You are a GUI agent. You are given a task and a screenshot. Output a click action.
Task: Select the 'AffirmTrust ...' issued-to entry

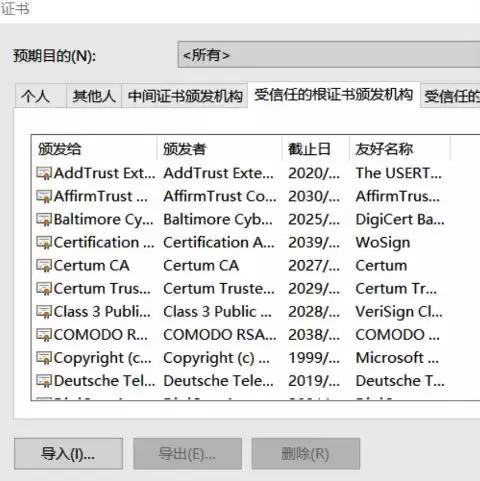point(101,196)
